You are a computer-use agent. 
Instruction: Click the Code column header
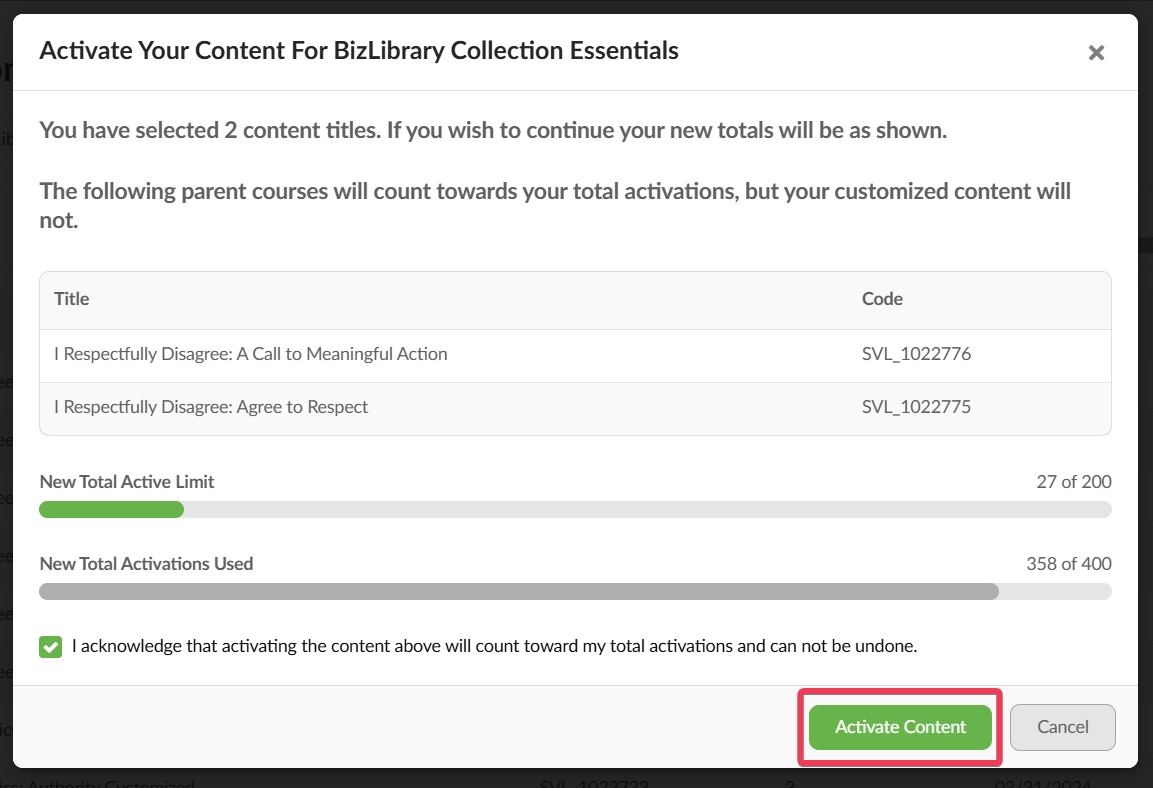tap(882, 299)
